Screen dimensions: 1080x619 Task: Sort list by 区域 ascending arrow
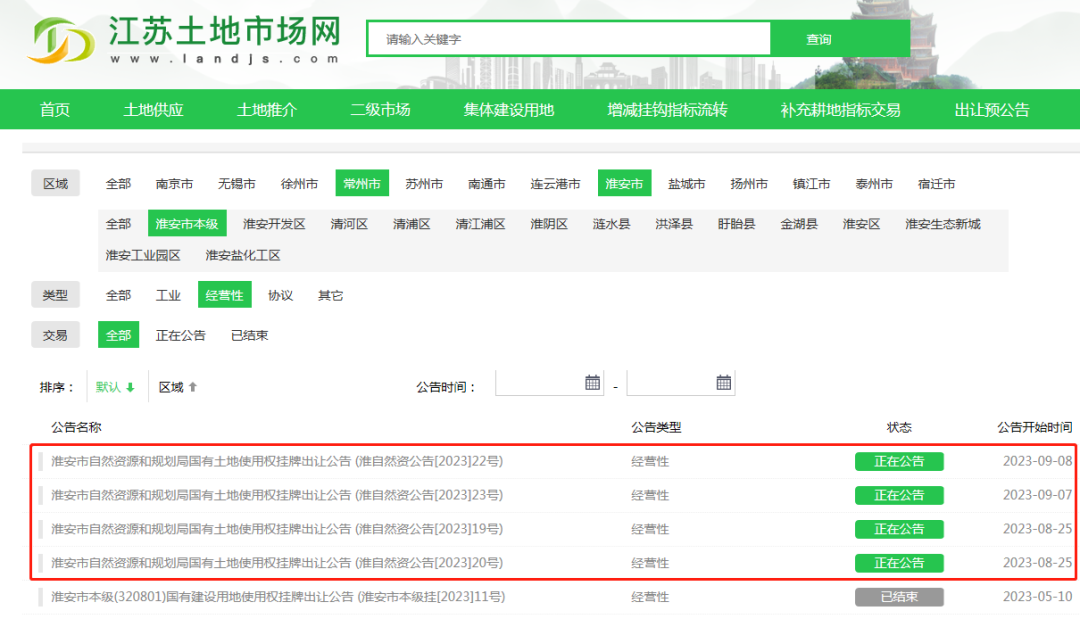[x=193, y=387]
